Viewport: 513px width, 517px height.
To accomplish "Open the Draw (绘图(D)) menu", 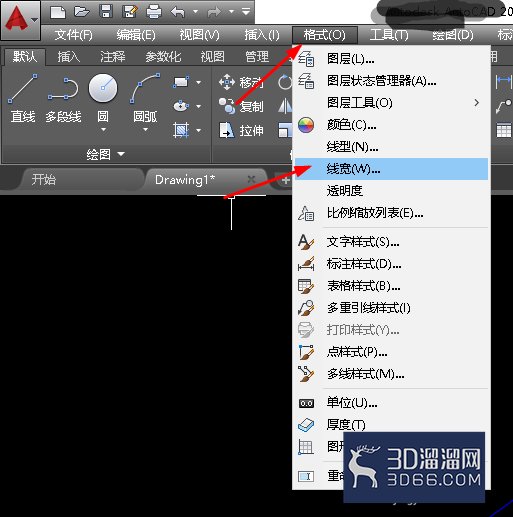I will pos(453,35).
